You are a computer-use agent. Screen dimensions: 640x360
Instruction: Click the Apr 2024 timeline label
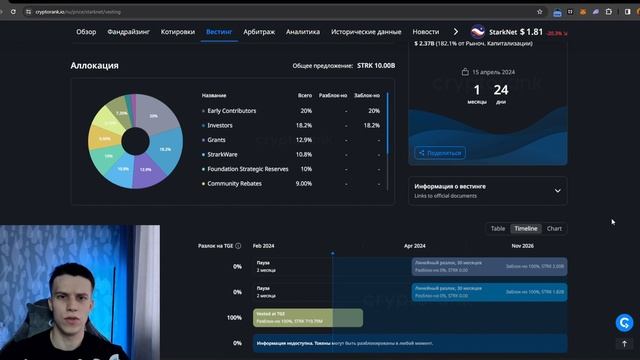coord(415,246)
